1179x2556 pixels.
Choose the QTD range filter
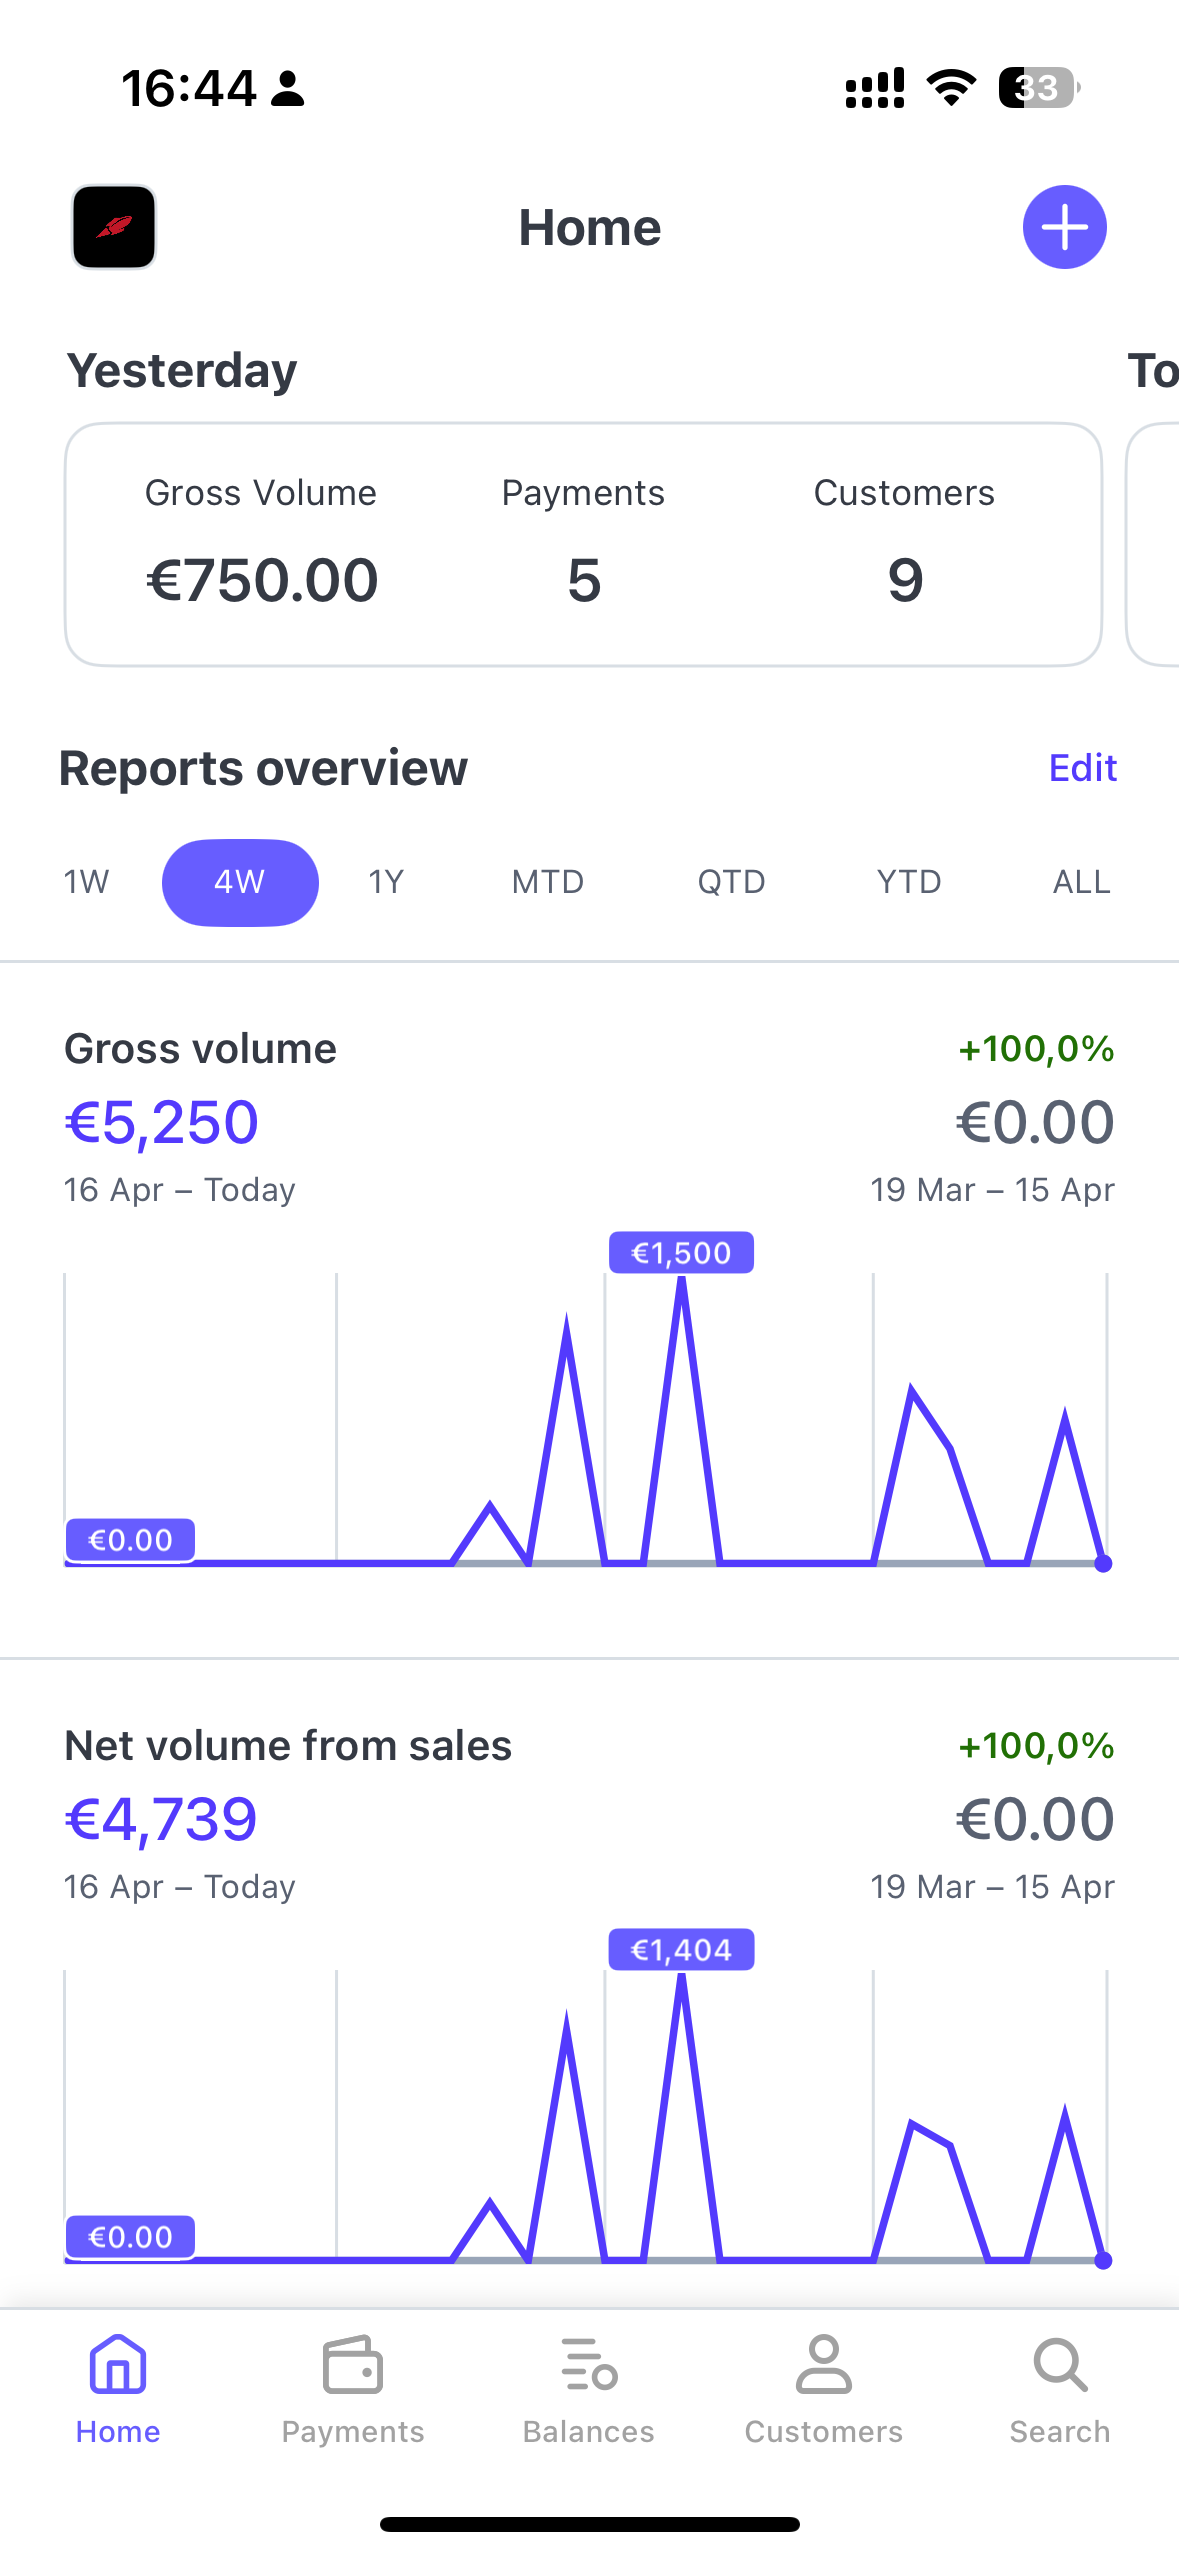[731, 882]
